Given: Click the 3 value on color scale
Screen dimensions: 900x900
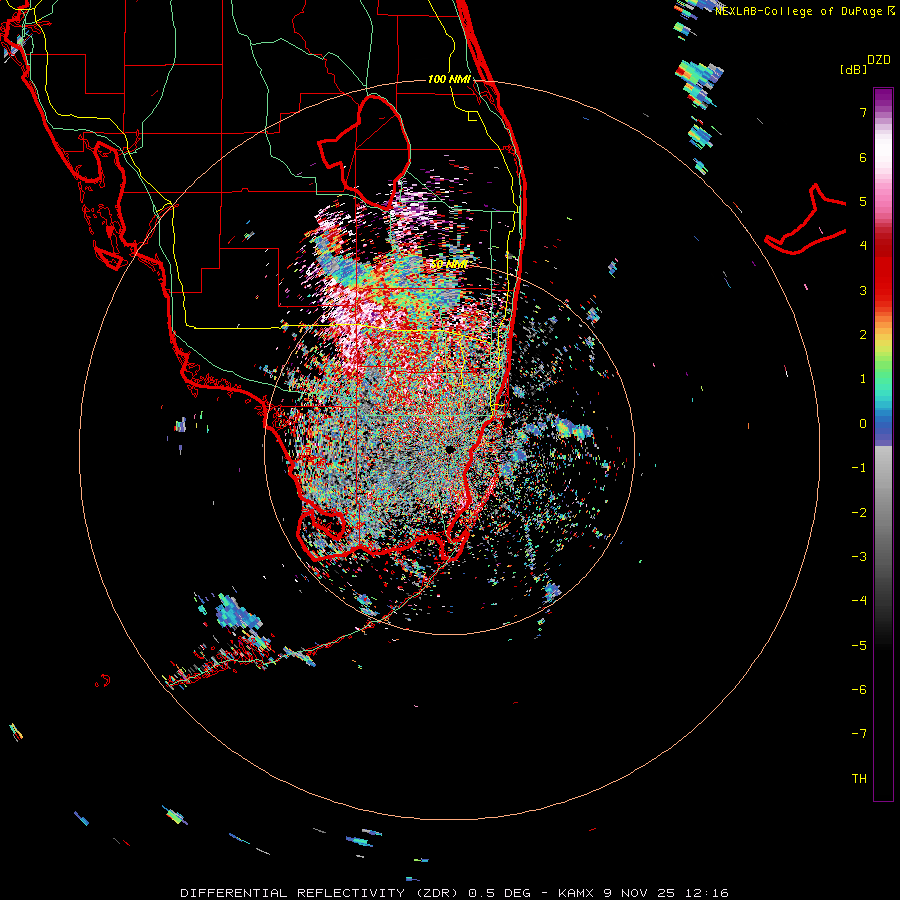Looking at the screenshot, I should point(863,290).
